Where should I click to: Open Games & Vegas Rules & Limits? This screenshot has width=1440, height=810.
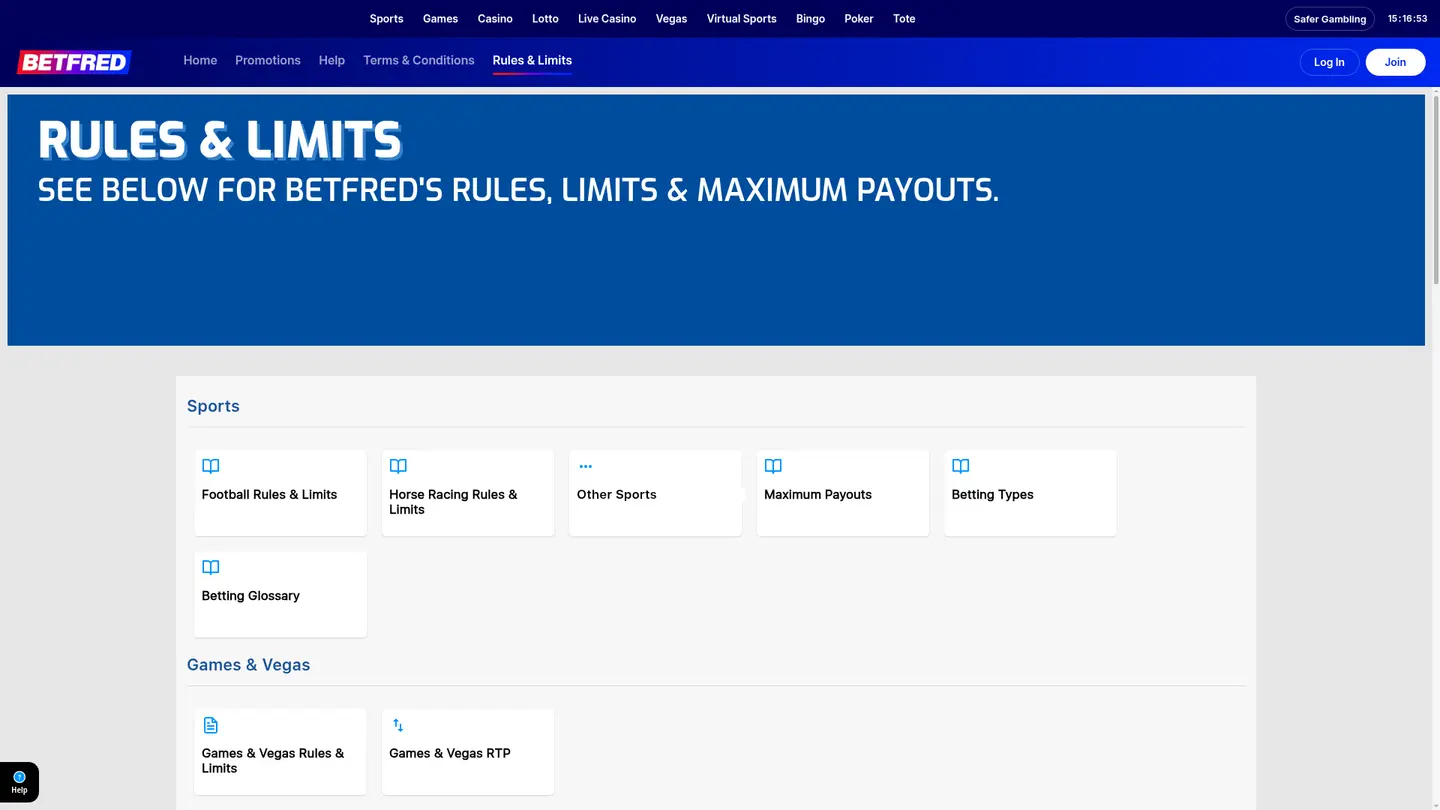pyautogui.click(x=280, y=752)
